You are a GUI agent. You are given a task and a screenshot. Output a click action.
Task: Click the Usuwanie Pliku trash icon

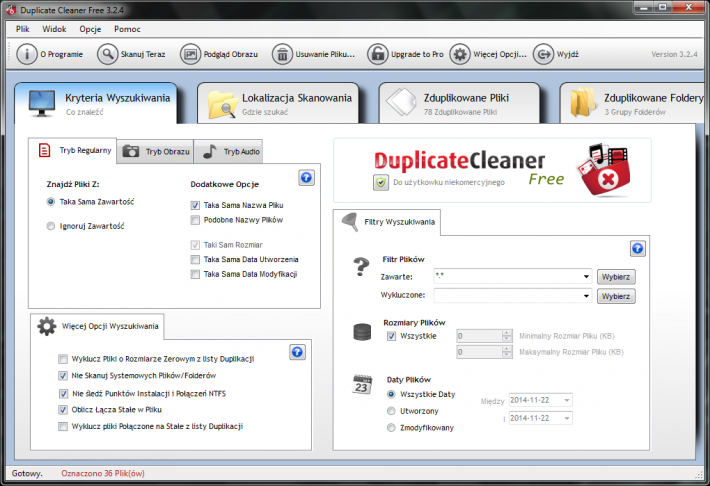click(x=282, y=54)
